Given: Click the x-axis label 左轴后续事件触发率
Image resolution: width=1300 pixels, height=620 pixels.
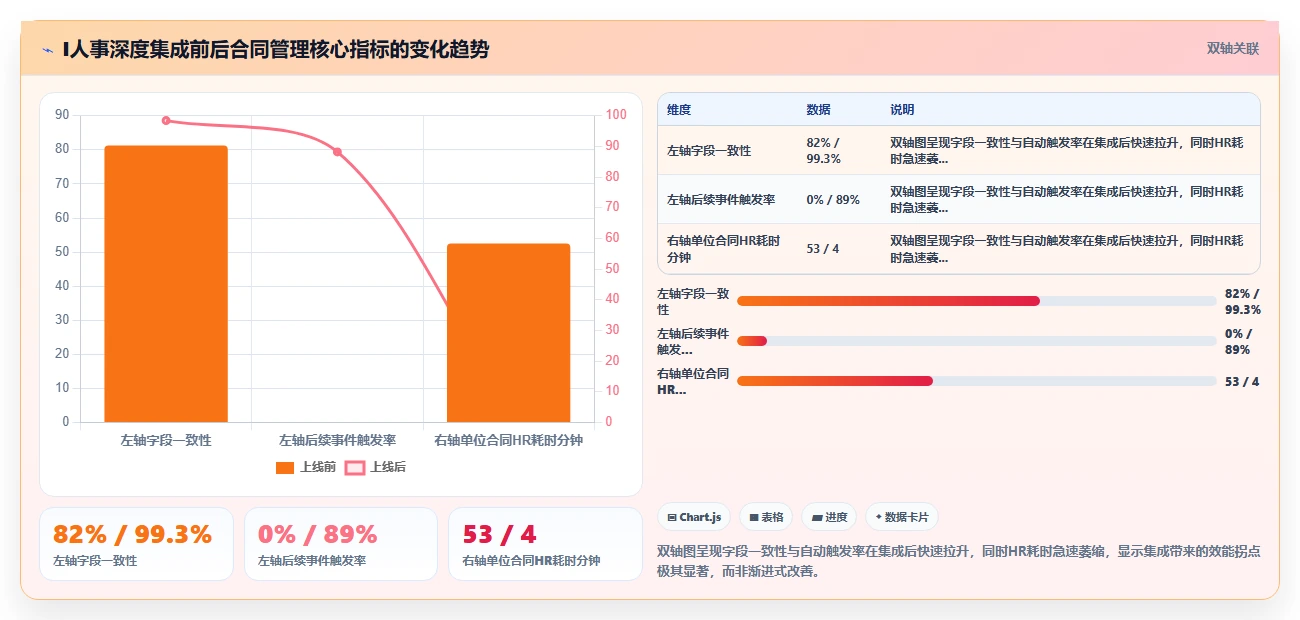Looking at the screenshot, I should tap(337, 440).
